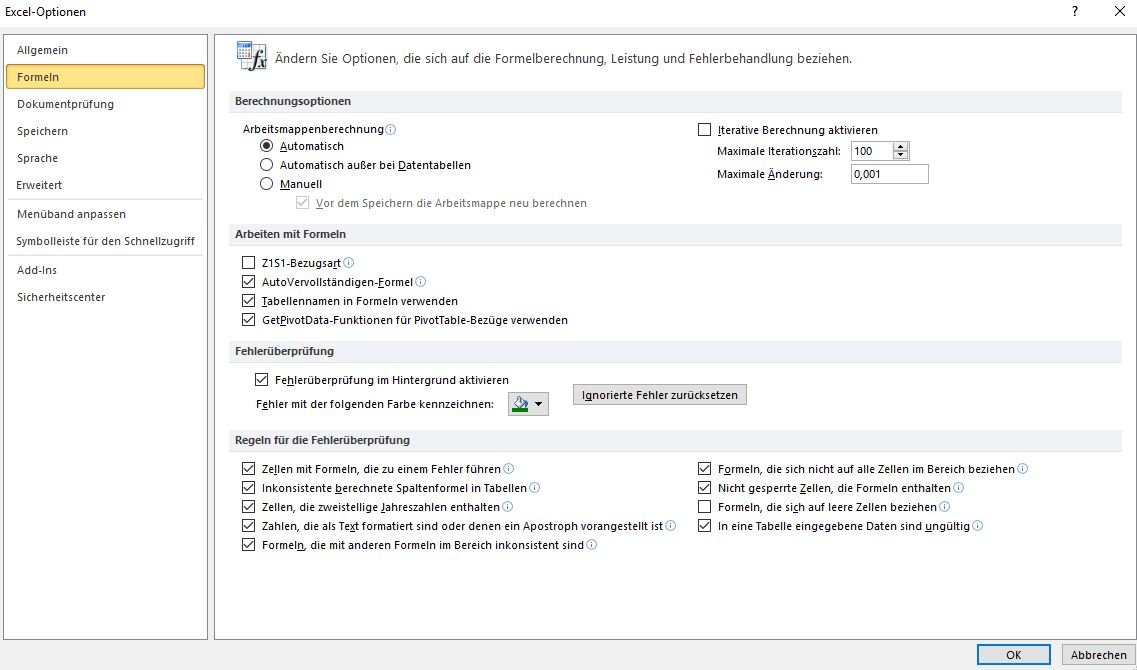Open the Allgemein options category
Image resolution: width=1137 pixels, height=670 pixels.
[x=105, y=50]
